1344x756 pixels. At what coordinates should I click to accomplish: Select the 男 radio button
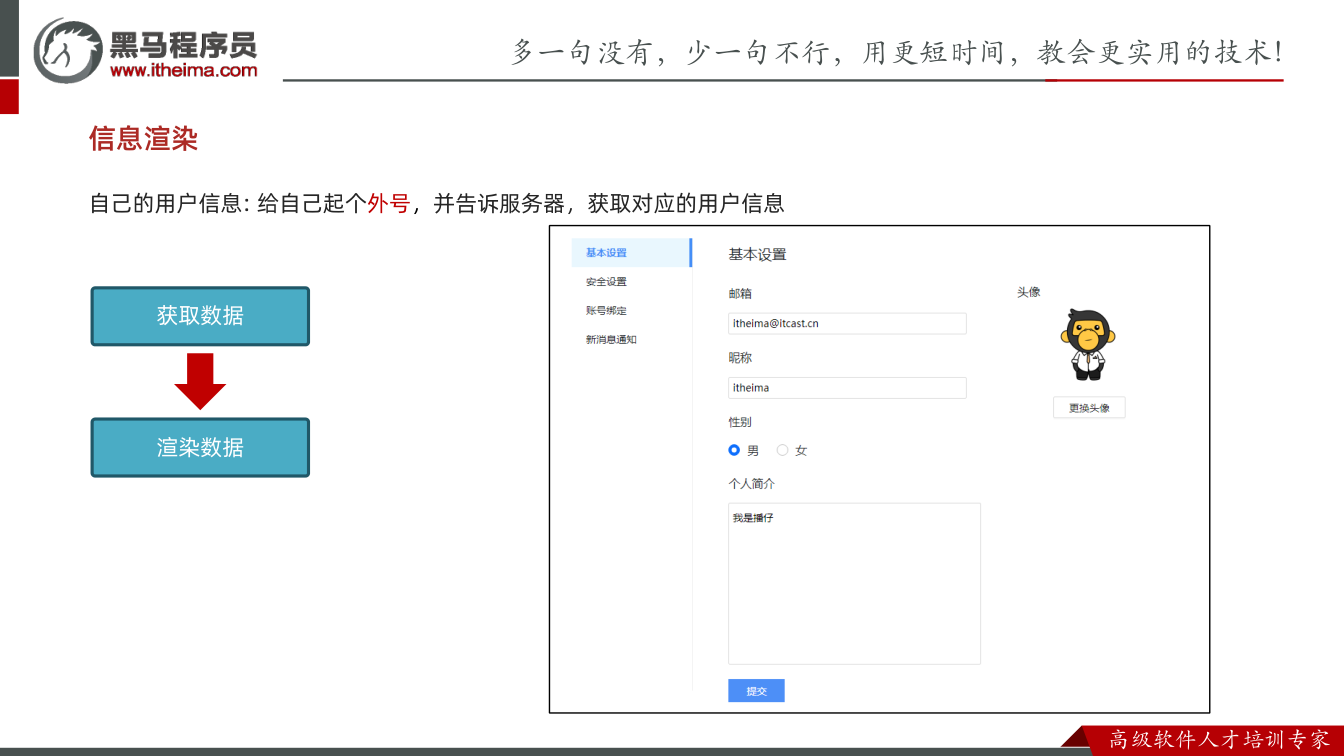734,450
